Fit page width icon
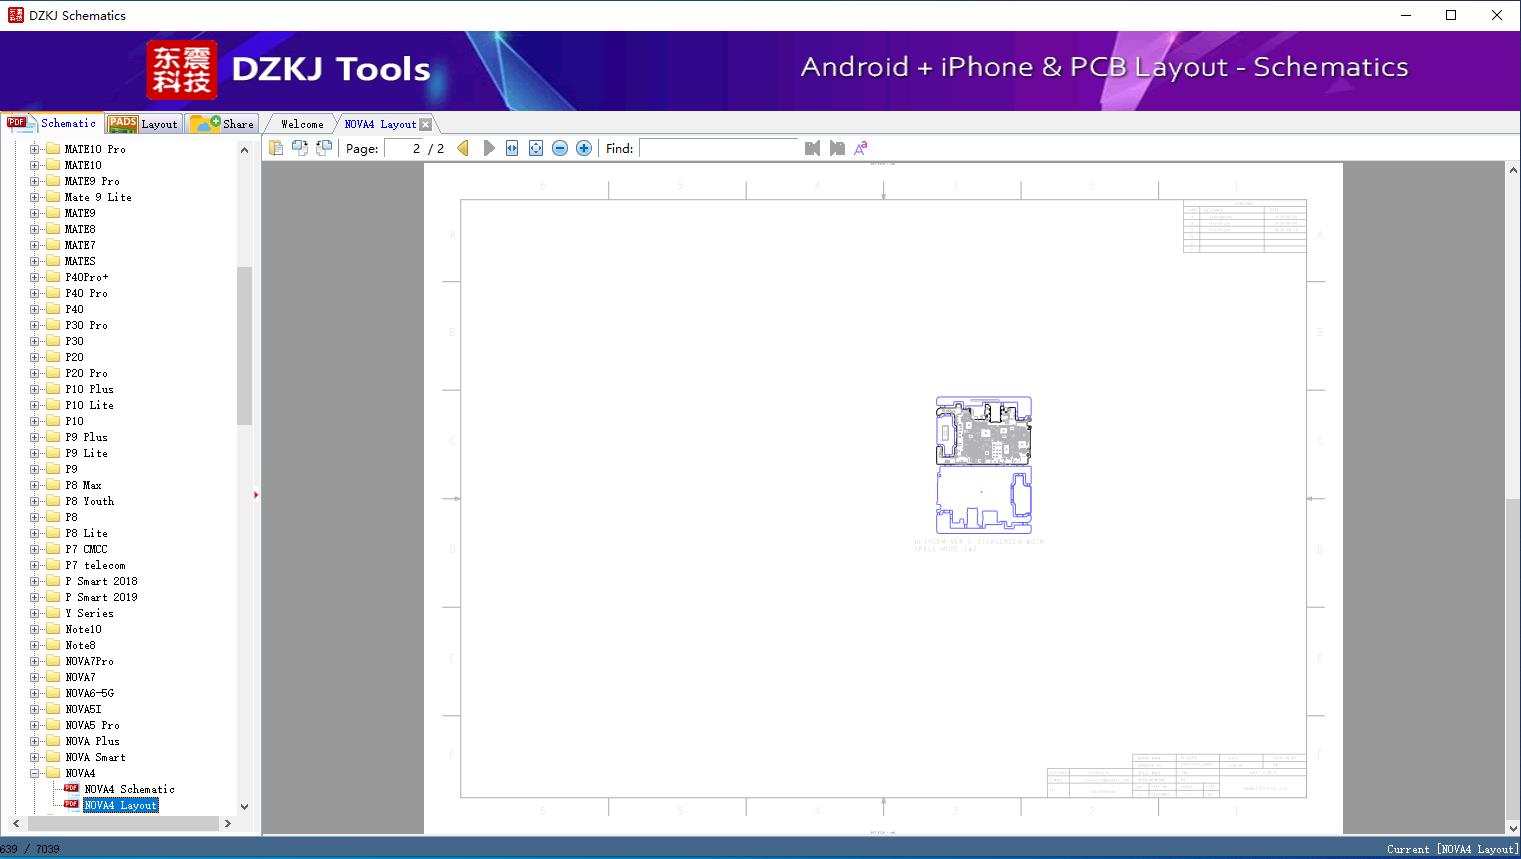The height and width of the screenshot is (859, 1521). [x=512, y=148]
